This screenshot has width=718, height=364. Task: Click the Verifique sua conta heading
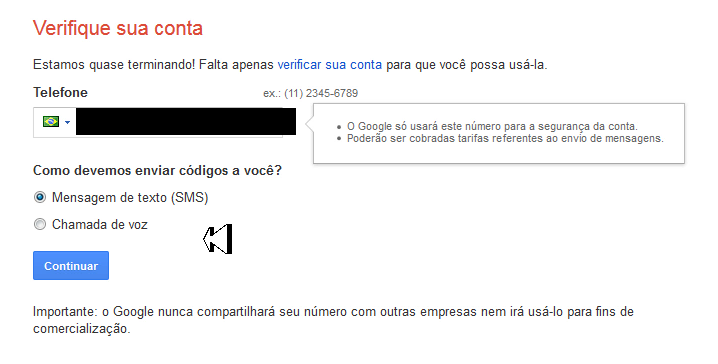tap(118, 28)
